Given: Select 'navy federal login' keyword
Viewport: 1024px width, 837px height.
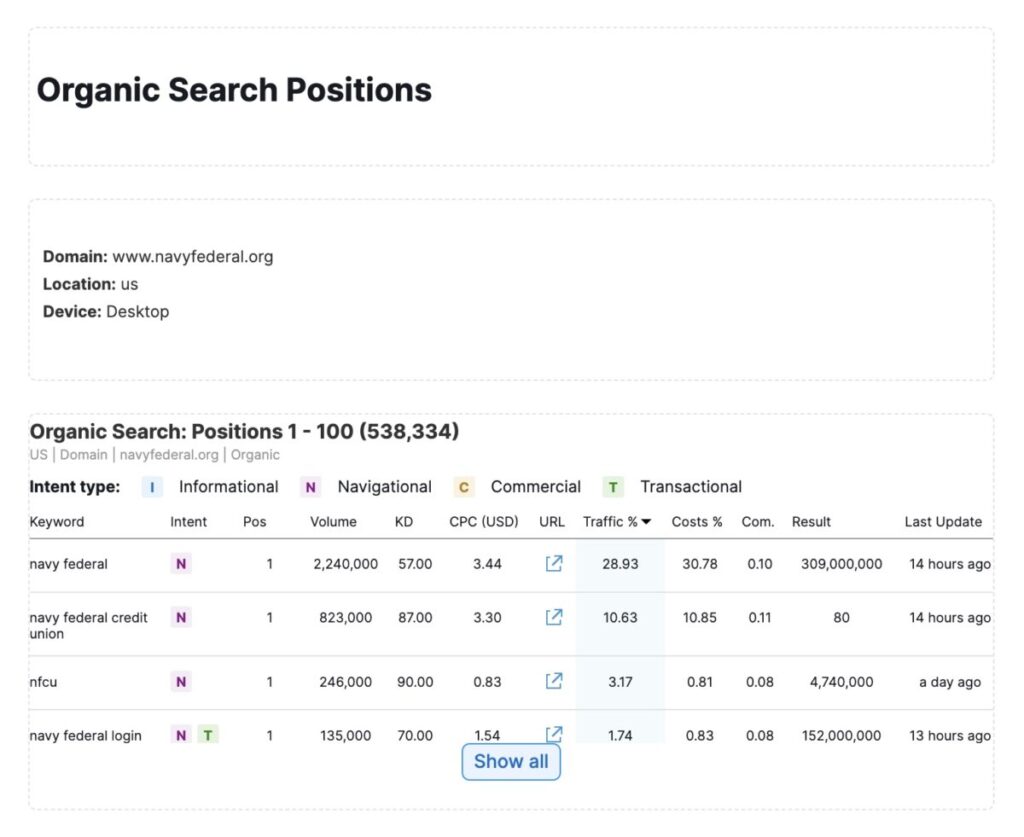Looking at the screenshot, I should (x=86, y=736).
